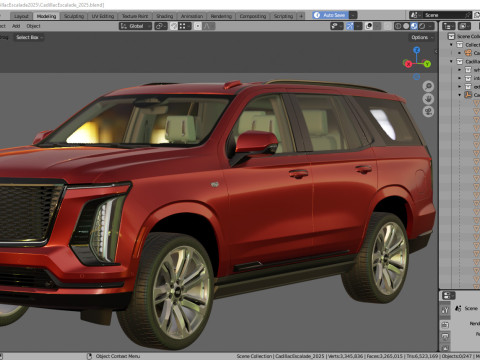Collapse the empty object hierarchy in outliner
This screenshot has height=360, width=480.
coord(460,95)
